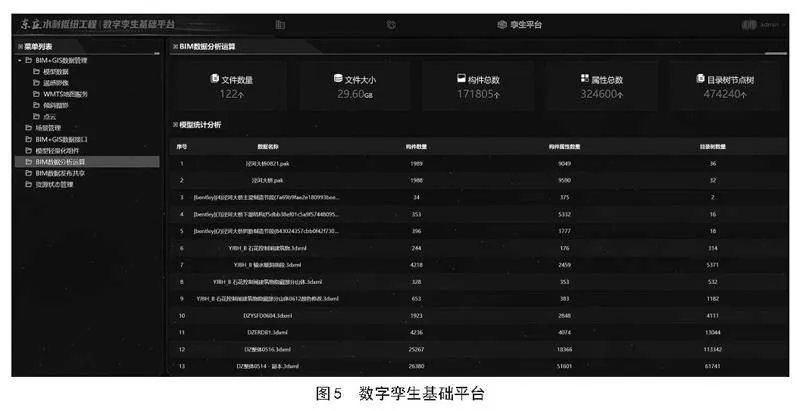
Task: Select row 10 DZYSFD0604.3dxml
Action: click(x=267, y=316)
